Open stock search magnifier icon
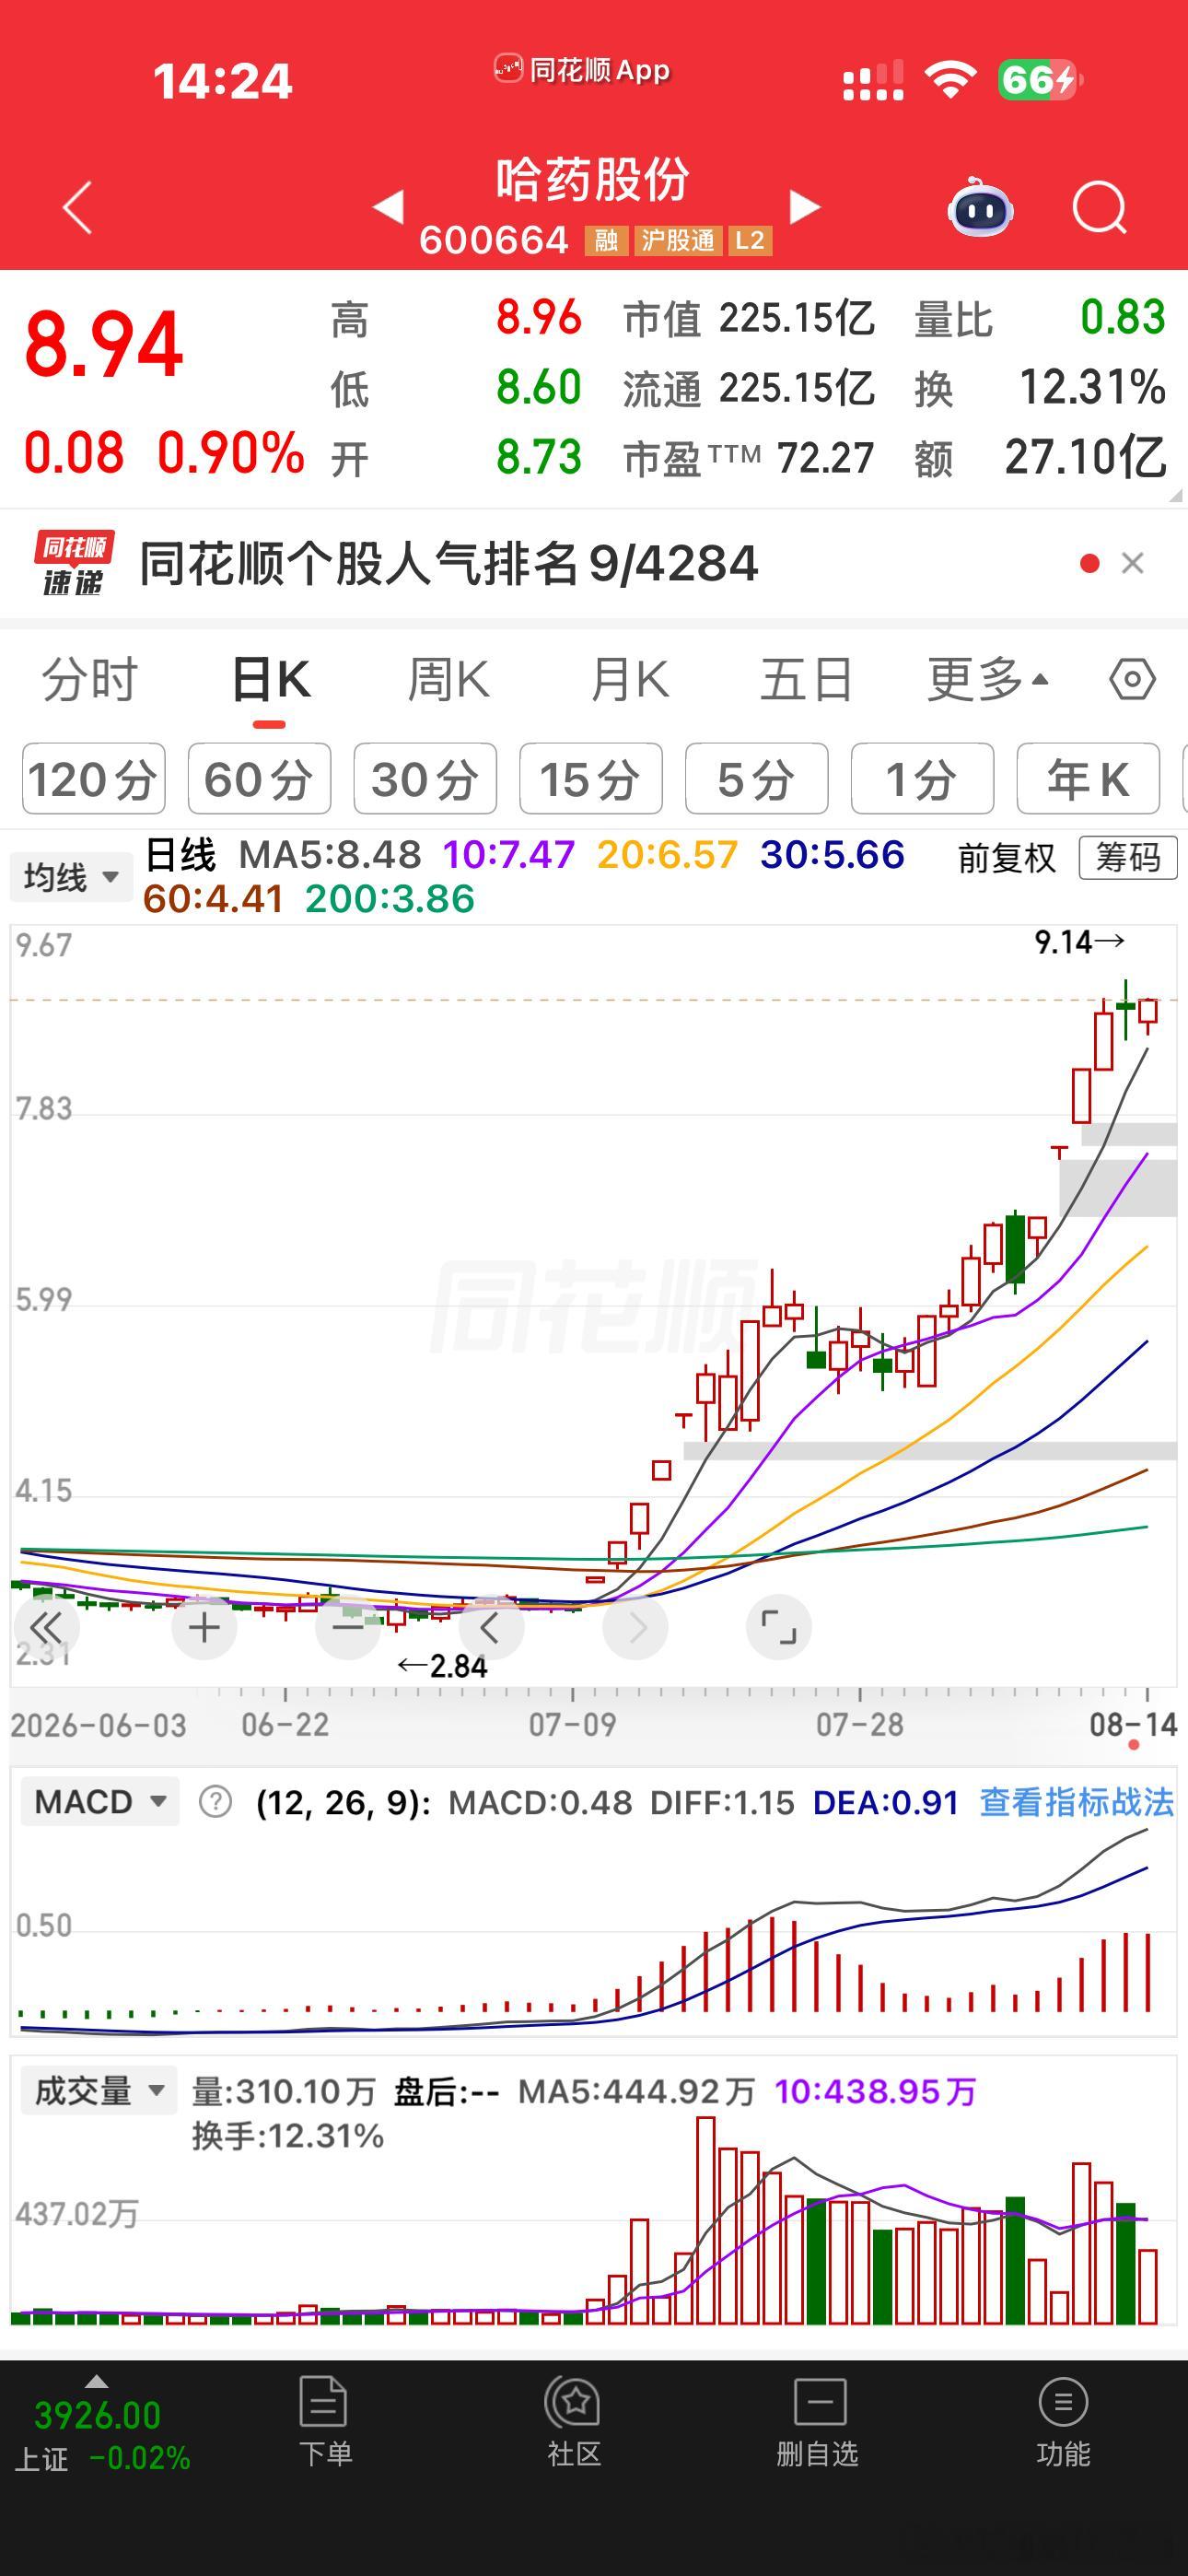Screen dimensions: 1188x2576 click(1099, 208)
